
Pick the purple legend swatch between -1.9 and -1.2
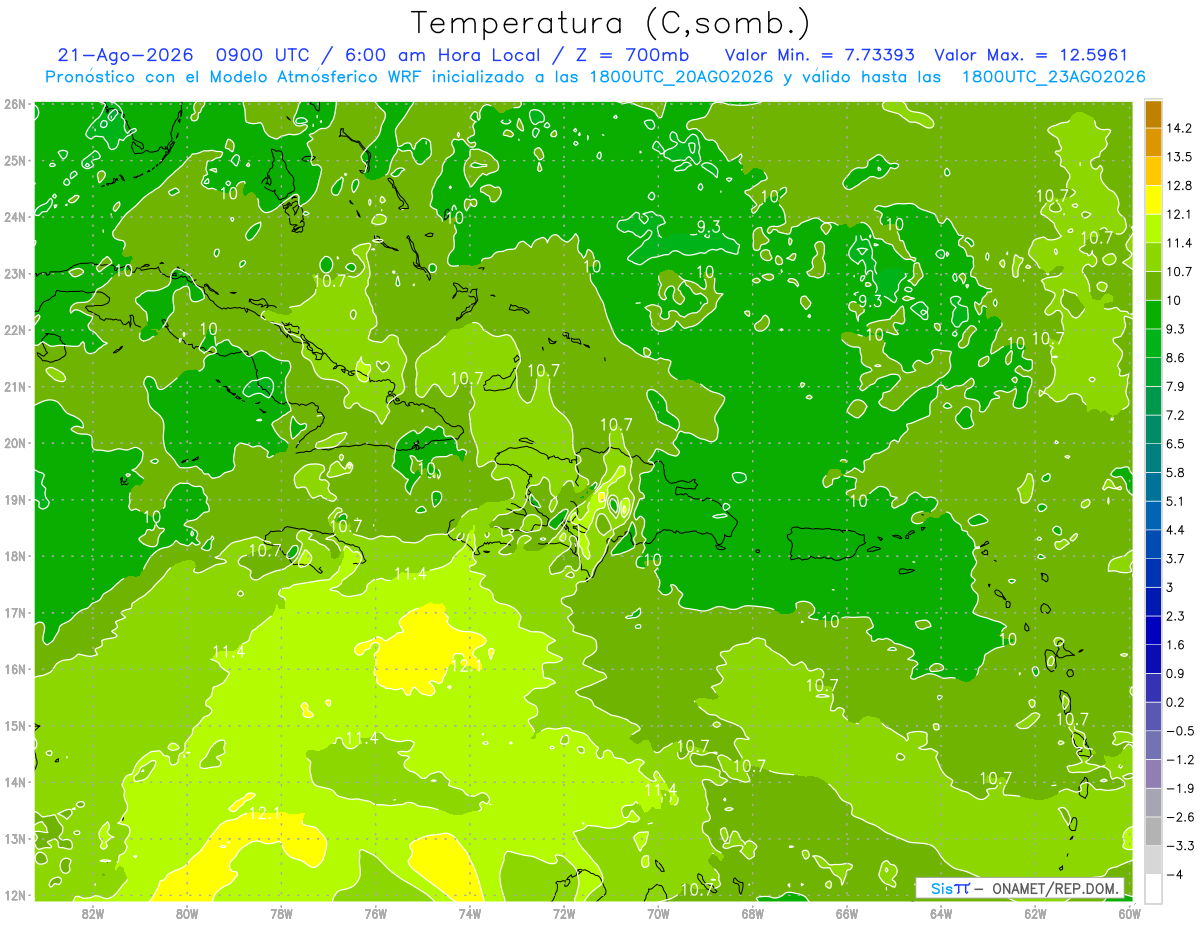(1153, 774)
